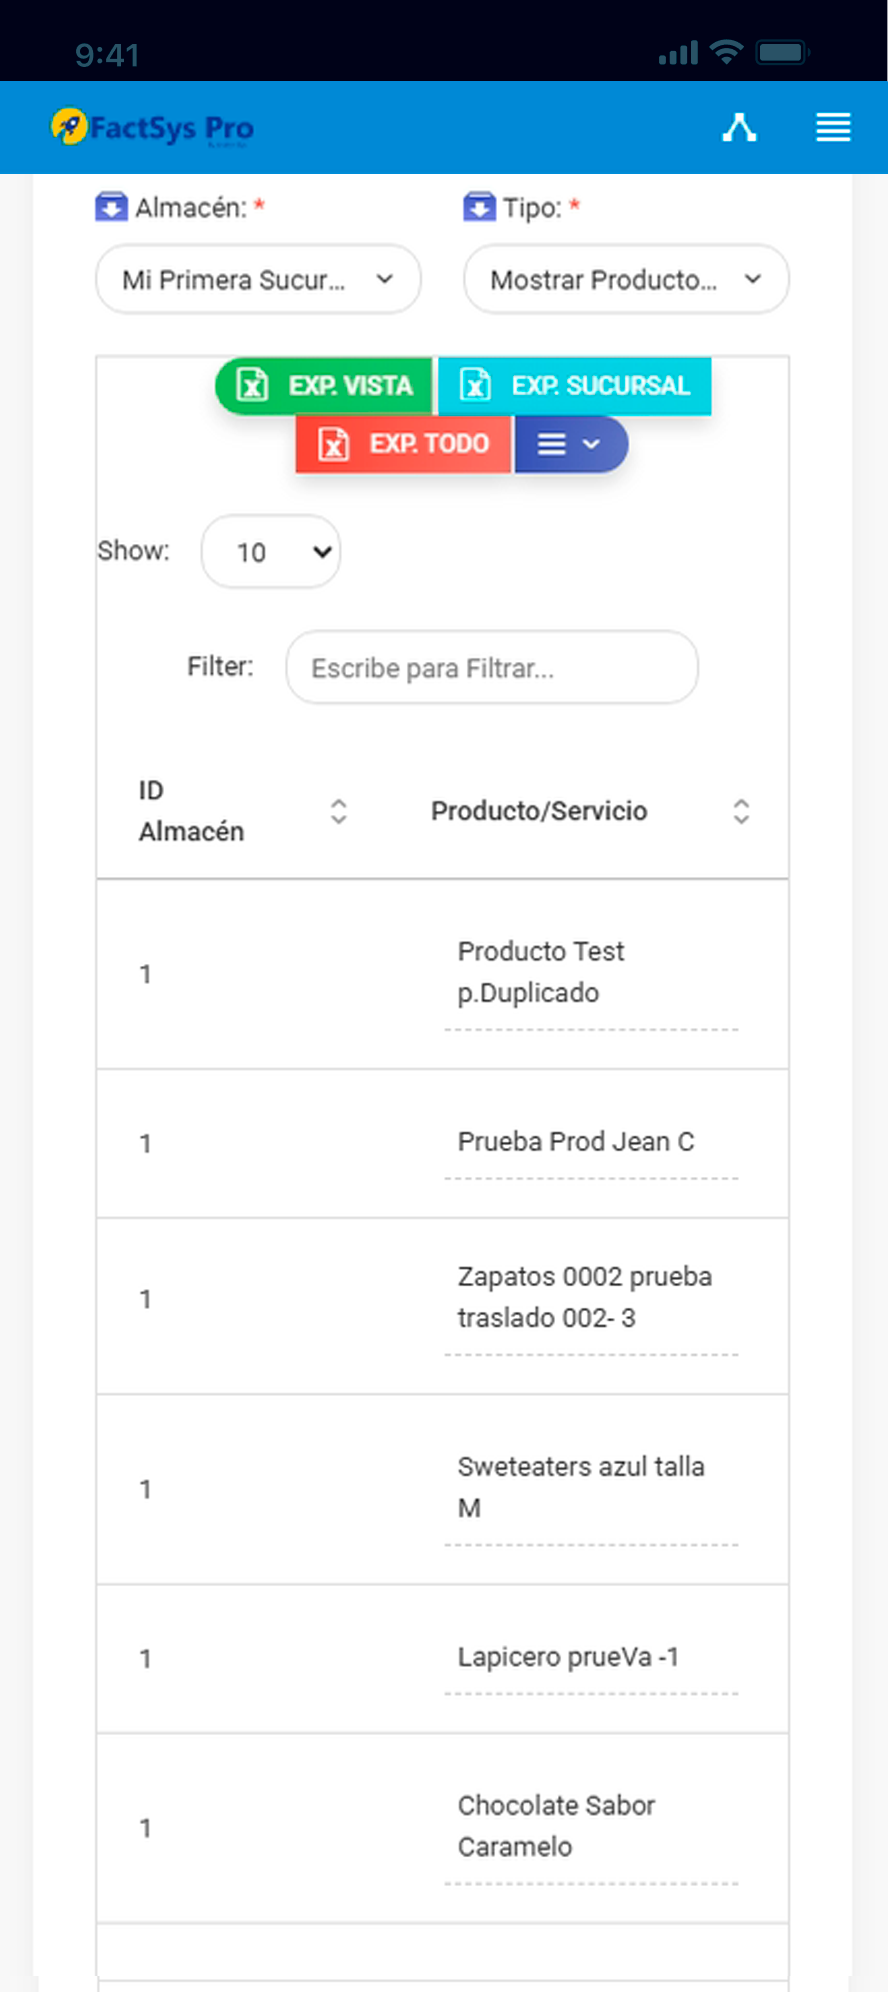Click the network branches icon in header

(x=739, y=127)
